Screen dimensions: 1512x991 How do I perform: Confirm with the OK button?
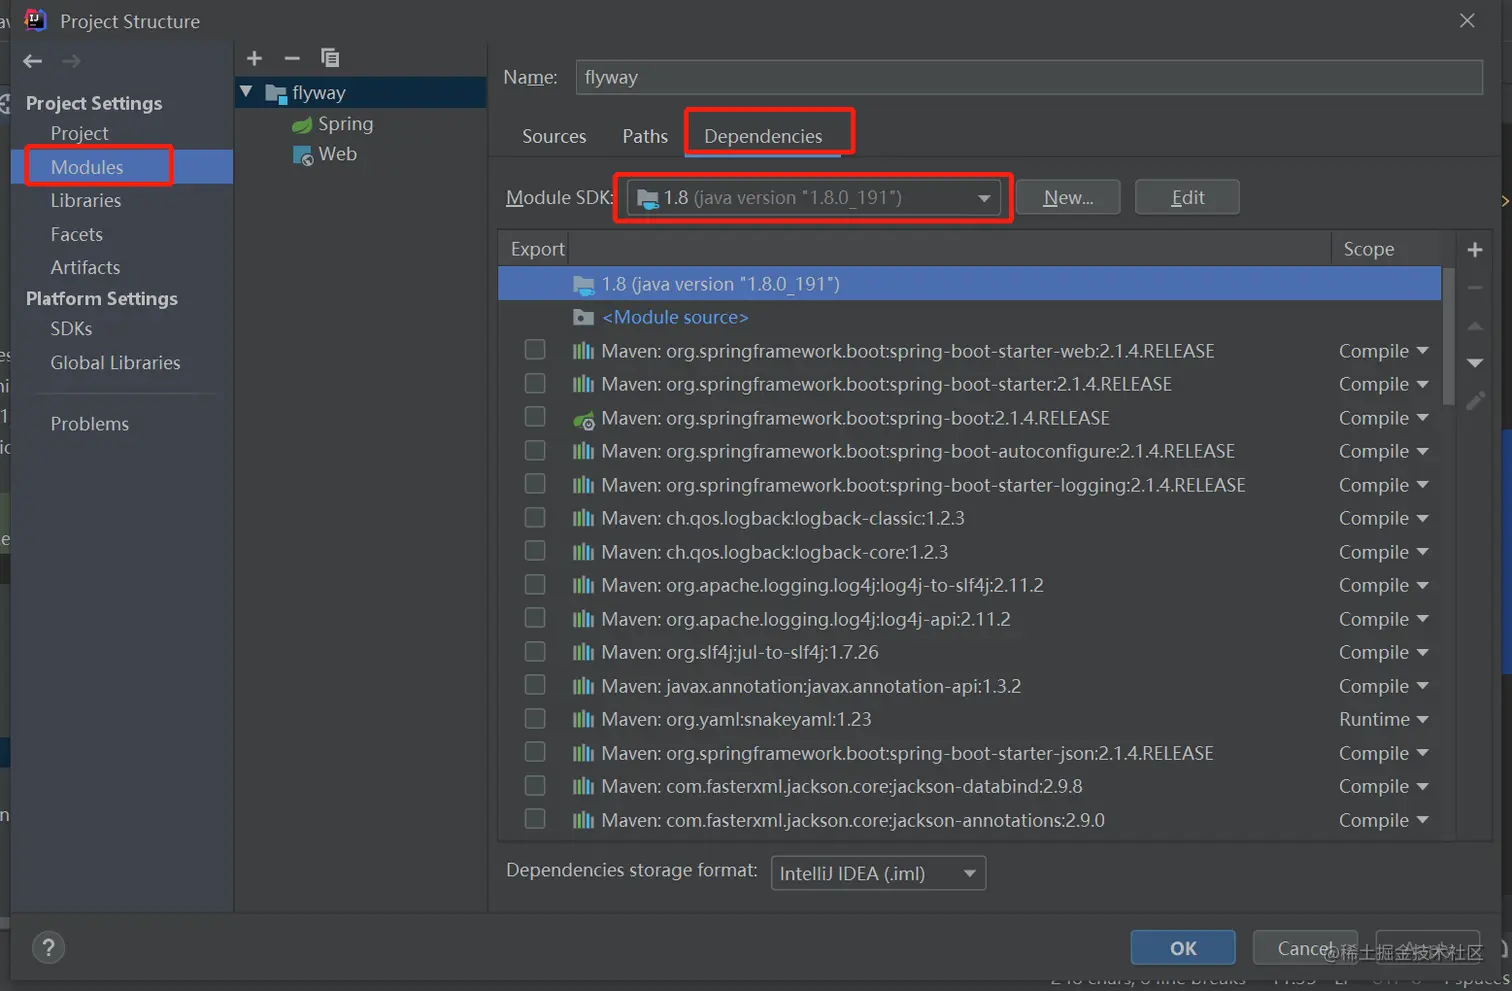tap(1183, 948)
